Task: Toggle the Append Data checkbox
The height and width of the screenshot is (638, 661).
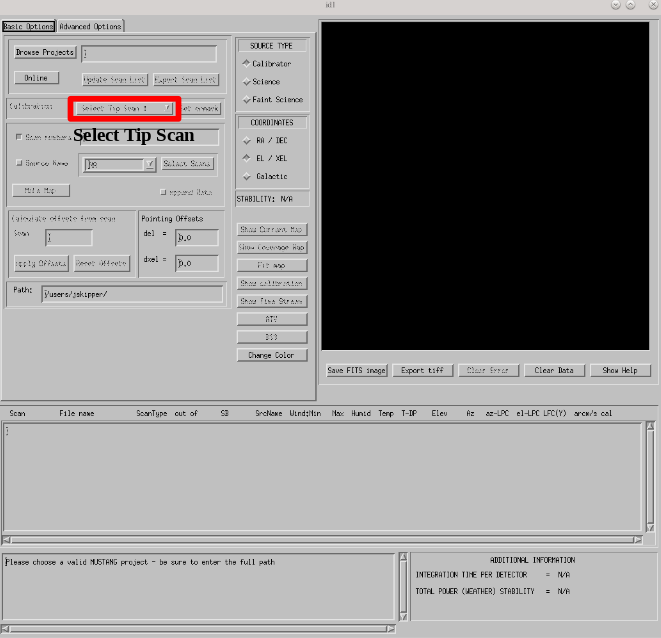Action: pos(163,192)
